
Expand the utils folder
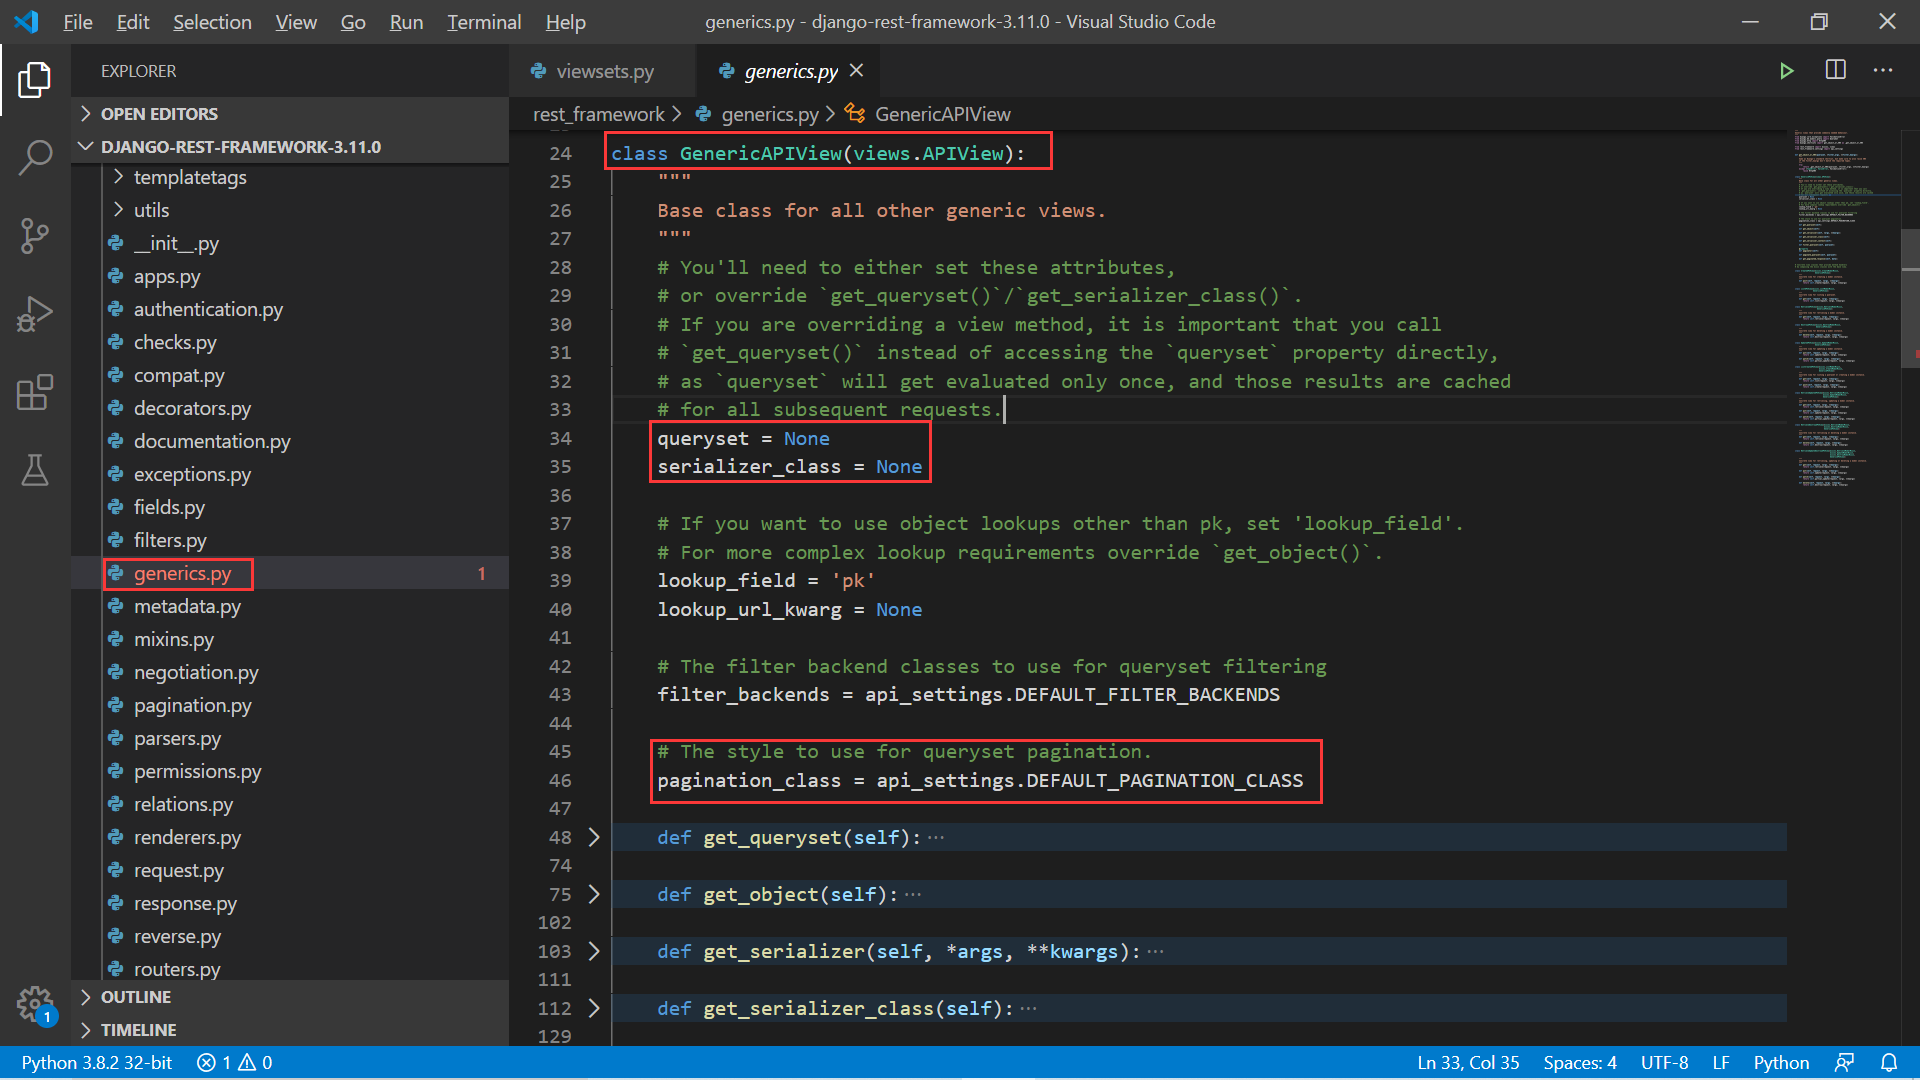[152, 211]
